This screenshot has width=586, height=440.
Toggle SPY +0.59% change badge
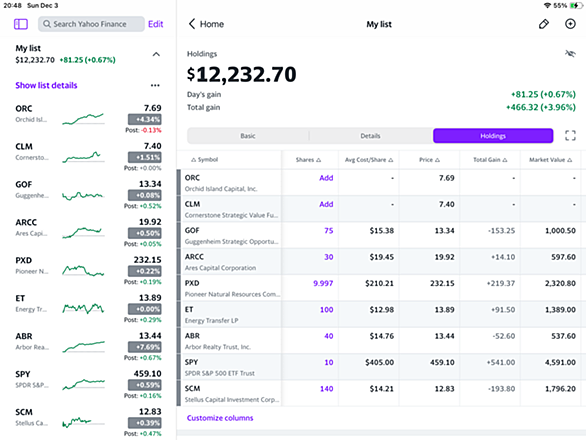point(145,385)
